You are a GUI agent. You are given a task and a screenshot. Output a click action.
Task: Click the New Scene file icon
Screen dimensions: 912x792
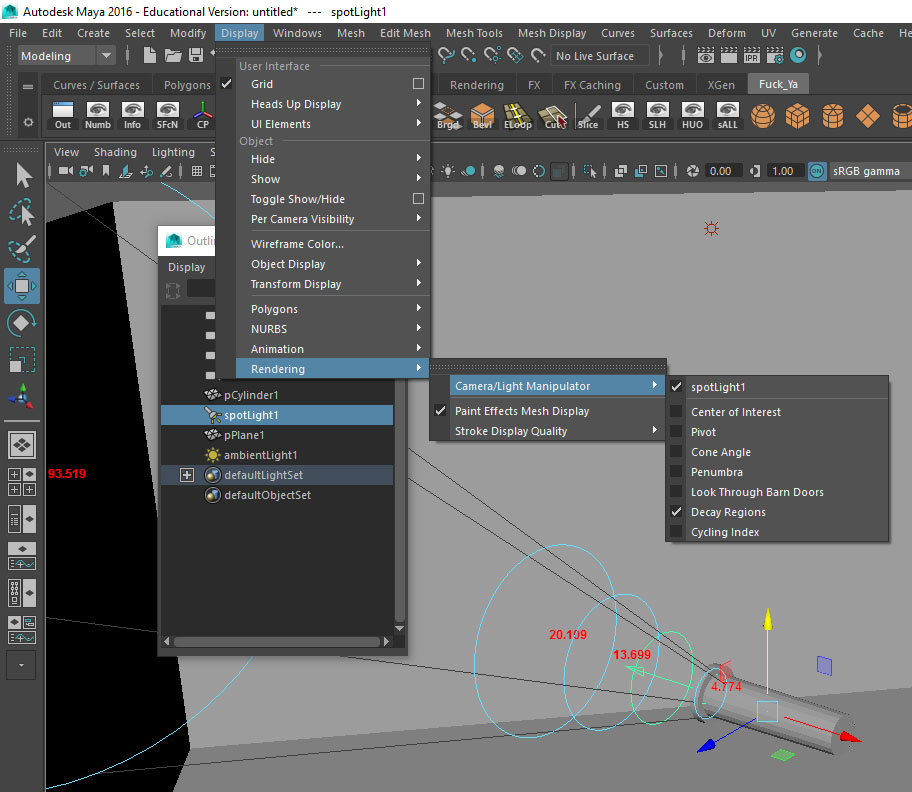coord(149,55)
